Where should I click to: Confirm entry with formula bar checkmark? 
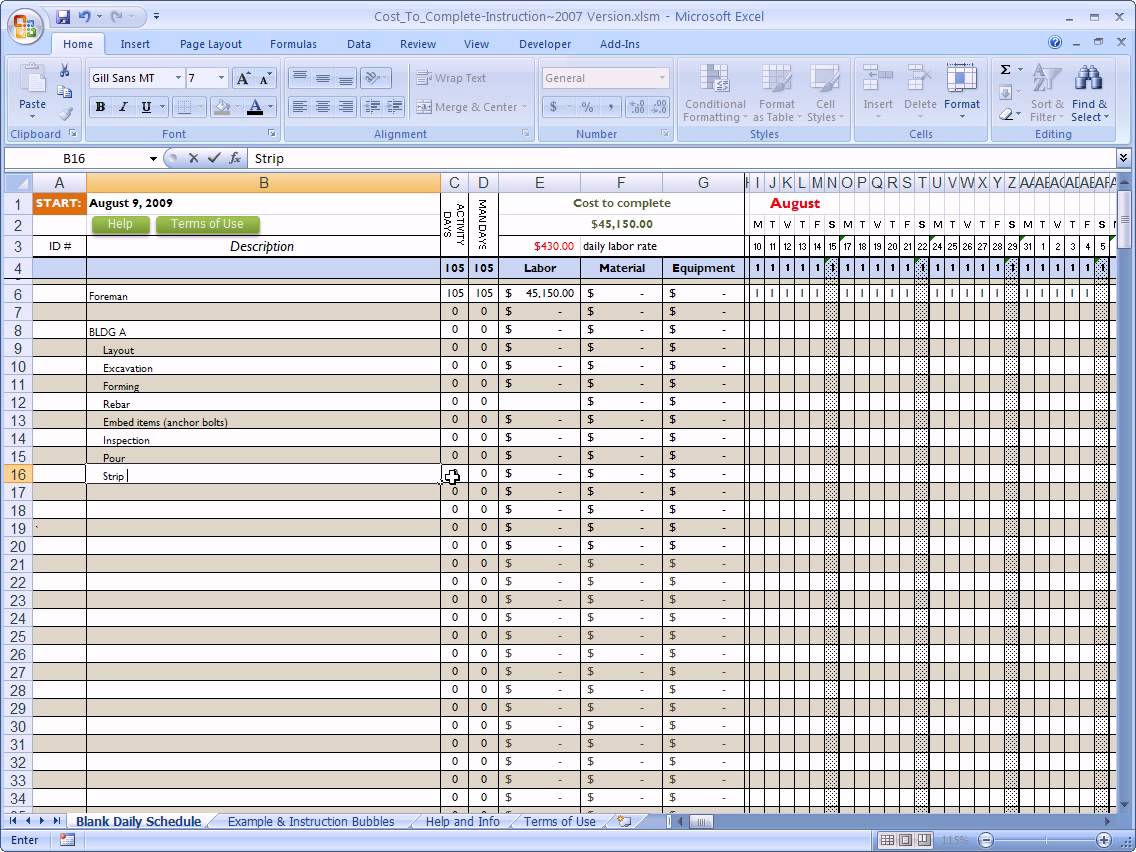click(x=214, y=158)
